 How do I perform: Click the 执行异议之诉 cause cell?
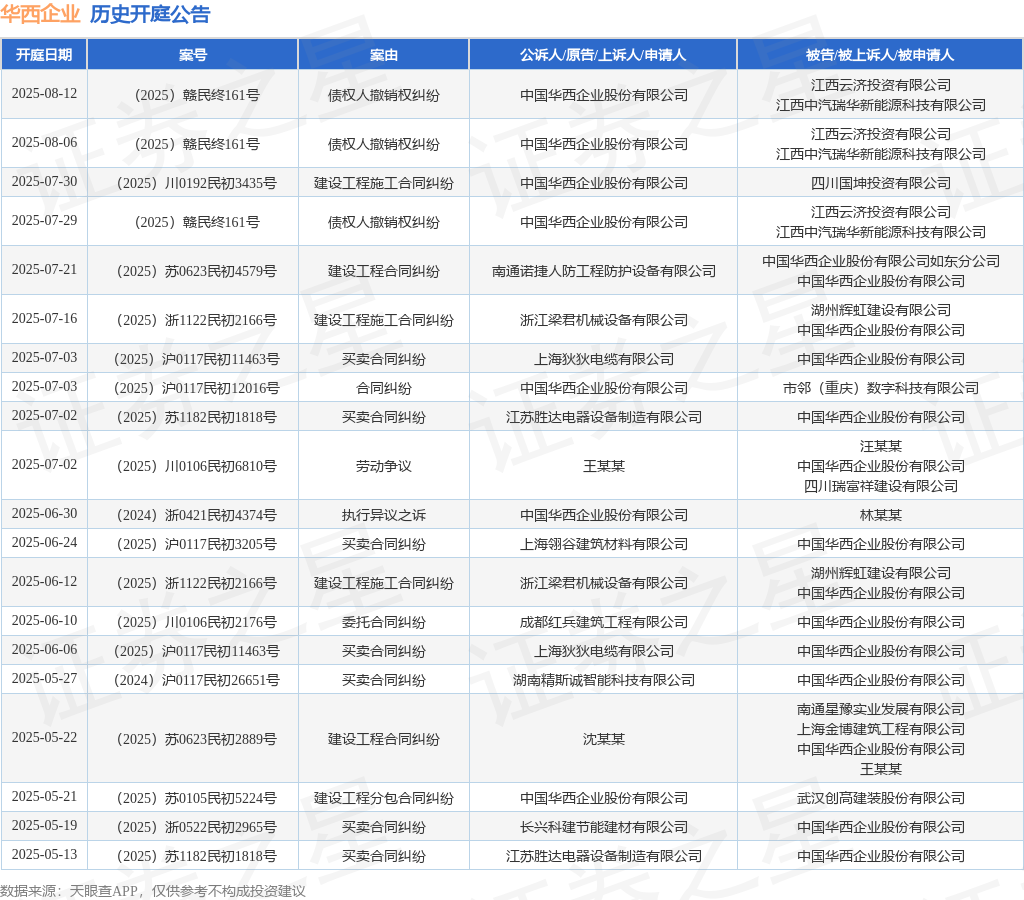point(383,515)
